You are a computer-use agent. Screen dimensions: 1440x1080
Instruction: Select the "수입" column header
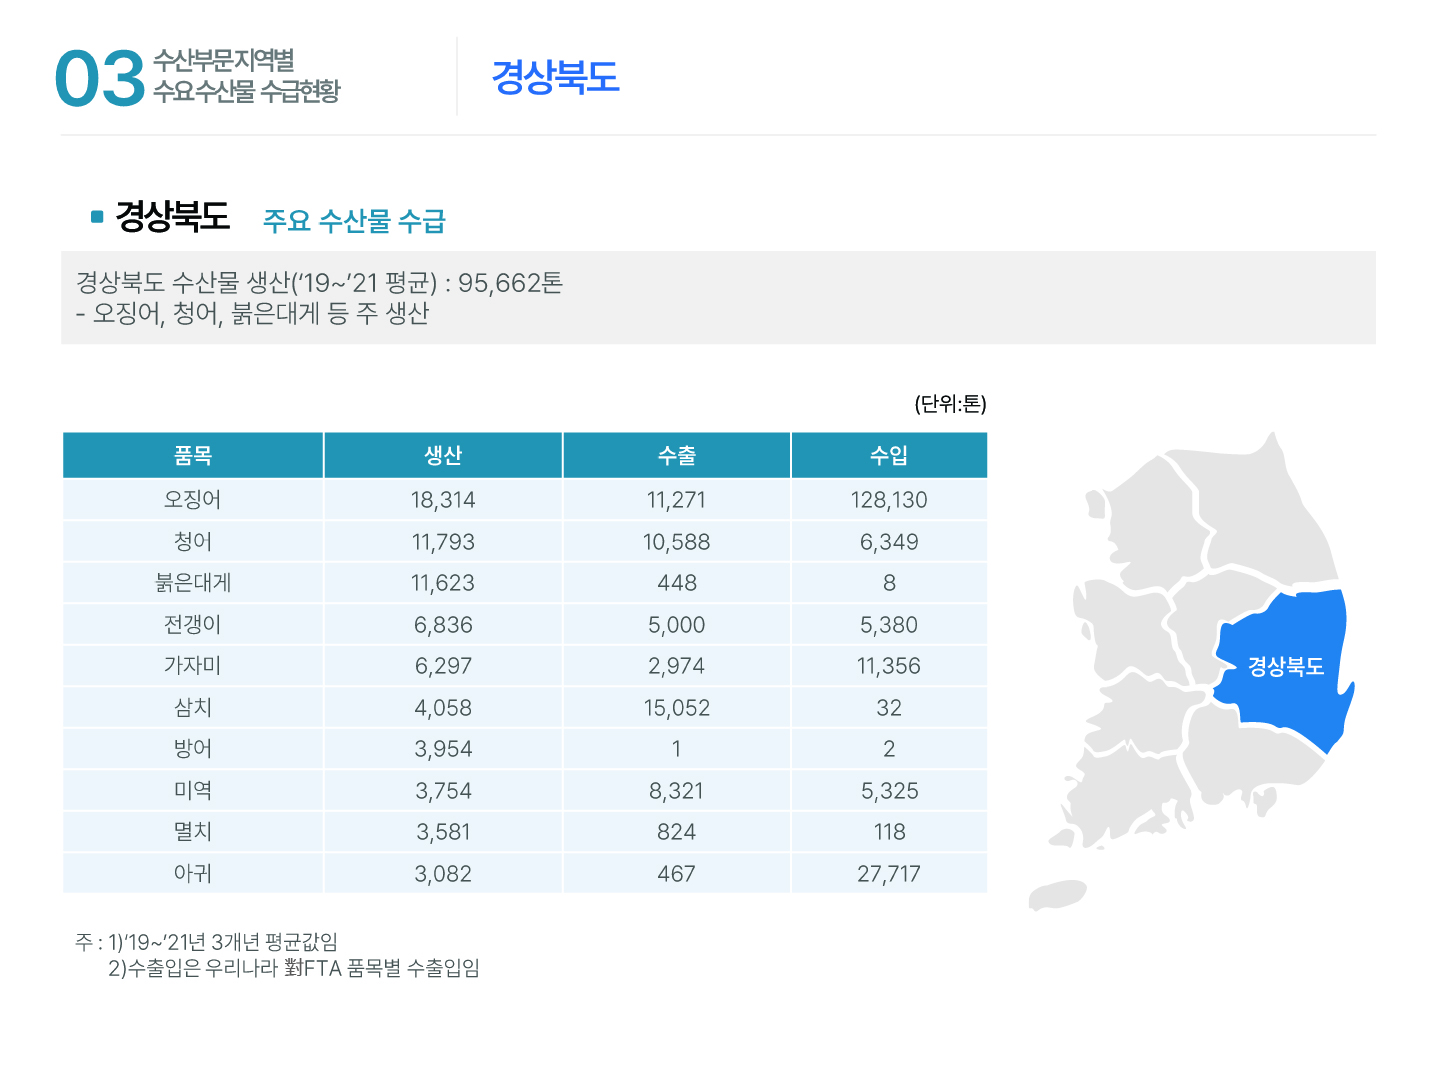(x=889, y=456)
